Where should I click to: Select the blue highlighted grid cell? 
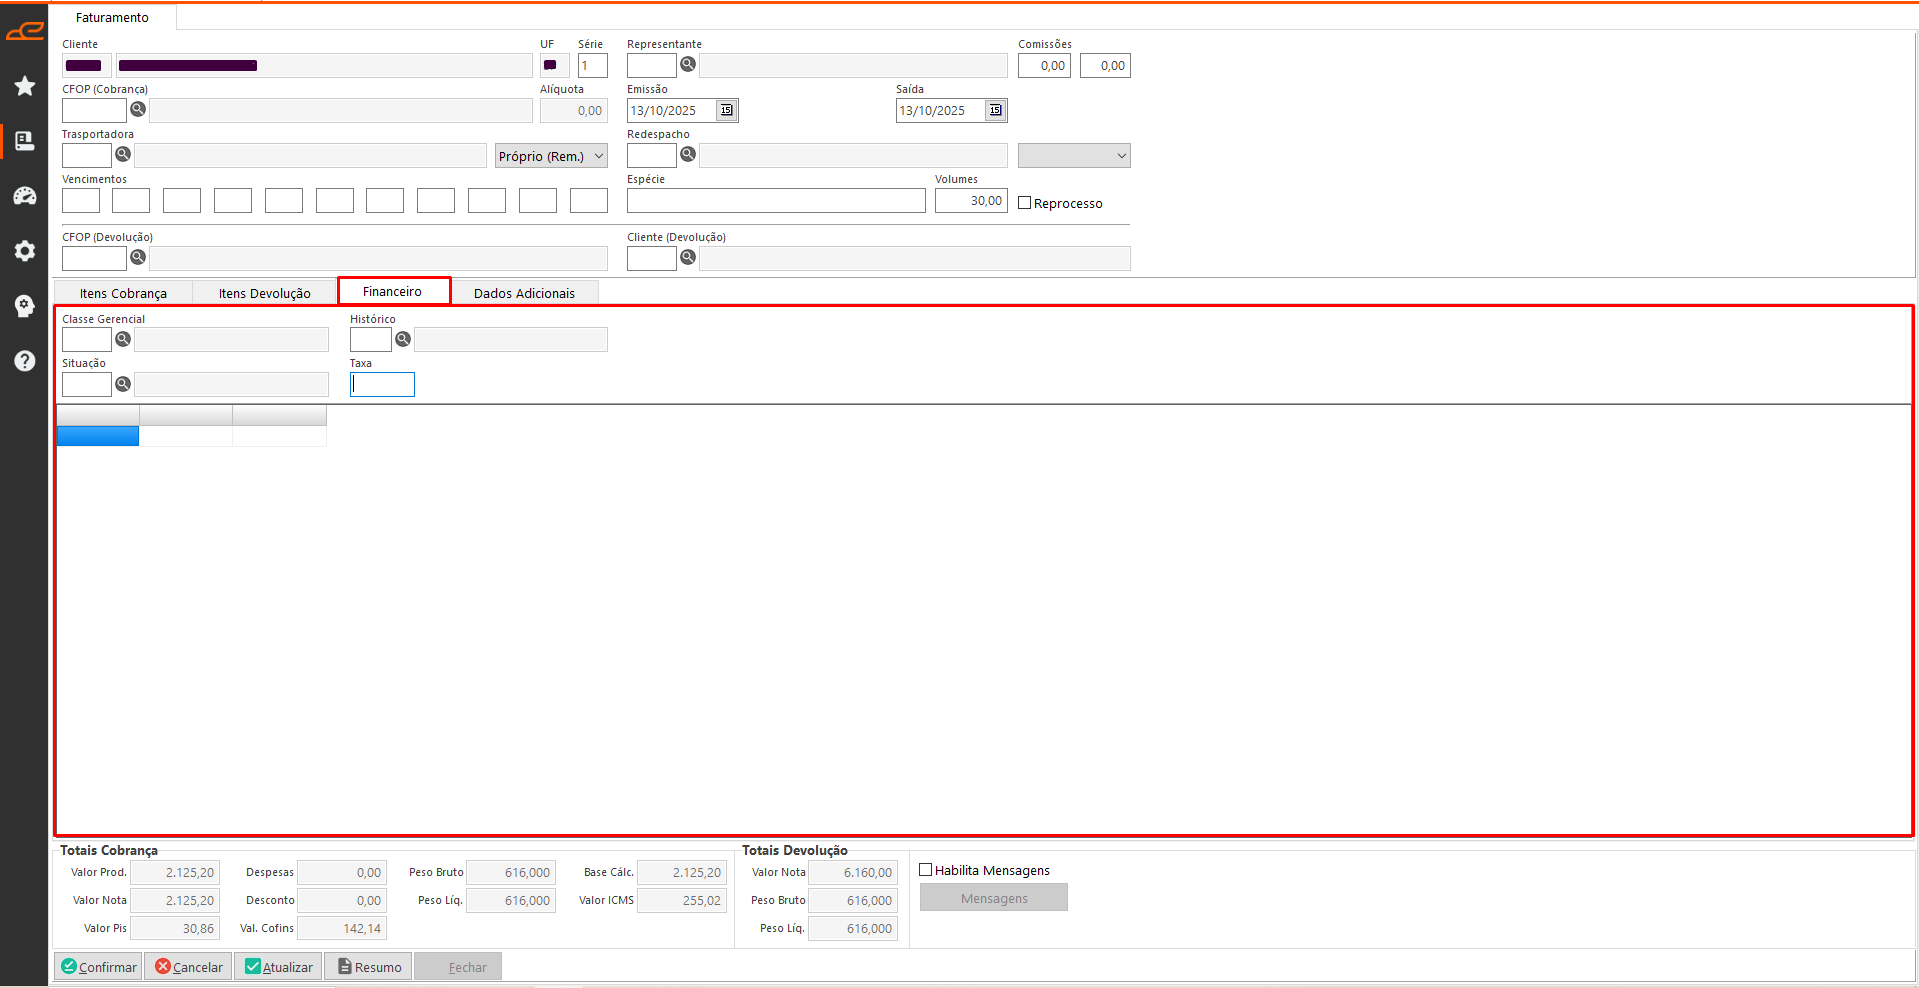[x=98, y=436]
